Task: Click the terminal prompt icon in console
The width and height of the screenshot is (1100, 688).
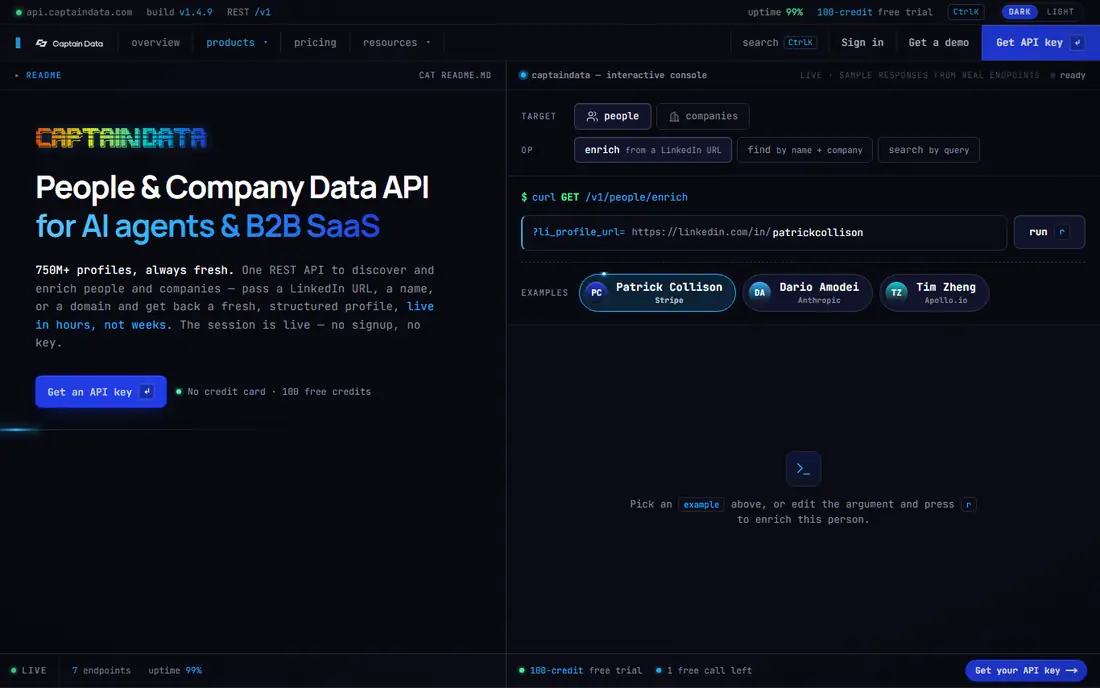Action: click(803, 468)
